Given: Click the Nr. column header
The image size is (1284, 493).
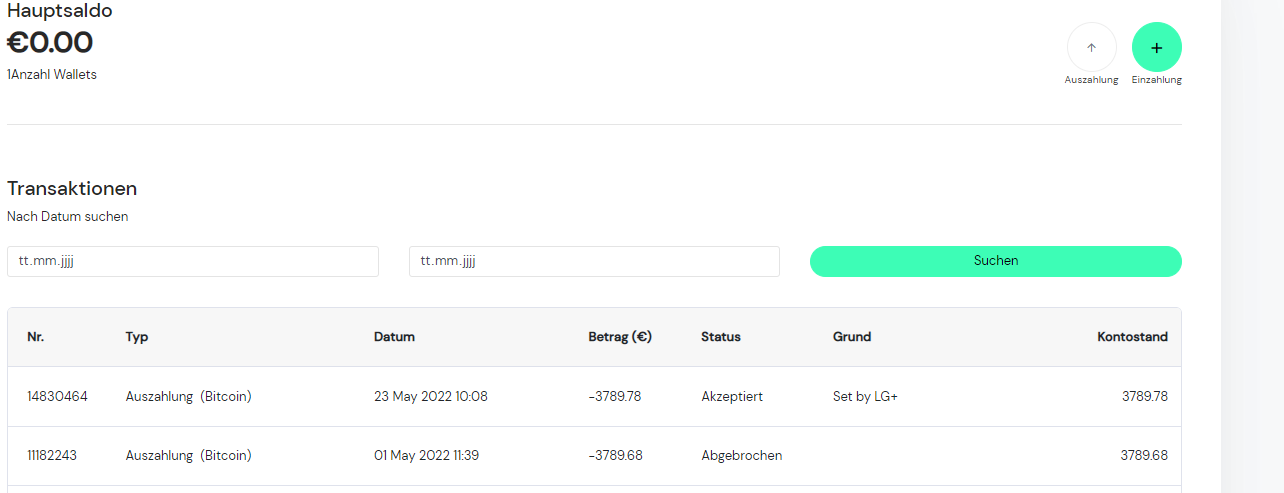Looking at the screenshot, I should (x=36, y=337).
